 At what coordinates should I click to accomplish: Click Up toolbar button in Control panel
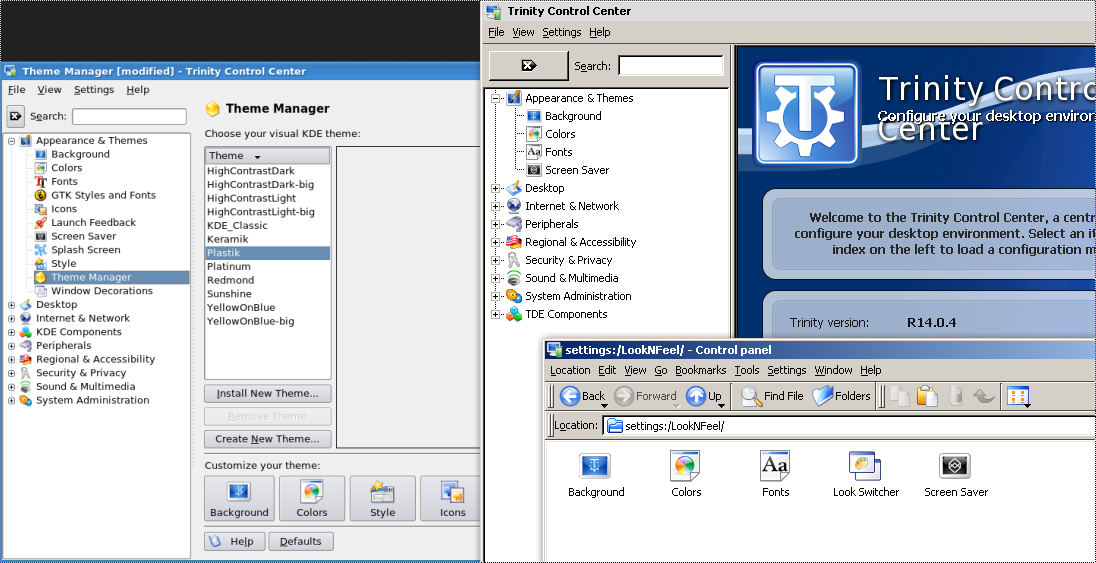click(x=704, y=396)
